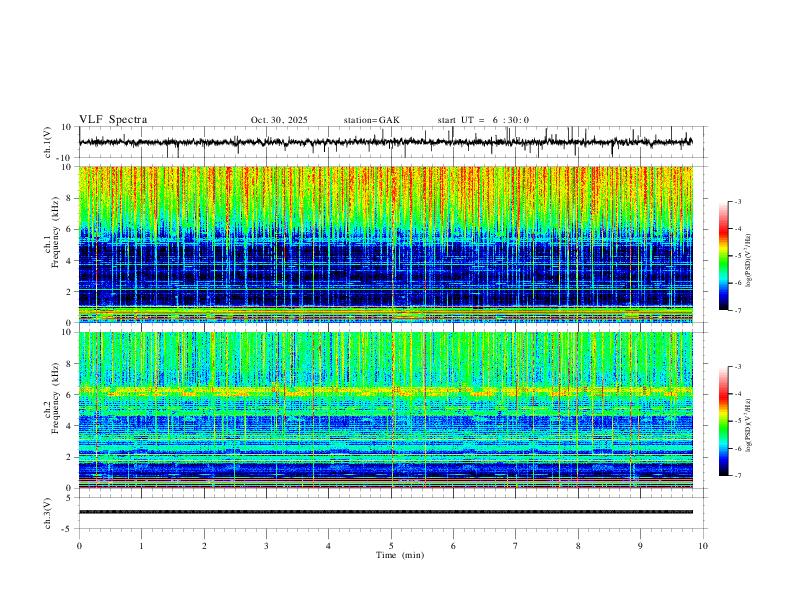Image resolution: width=792 pixels, height=612 pixels.
Task: Click time axis tick label "3"
Action: coord(266,546)
